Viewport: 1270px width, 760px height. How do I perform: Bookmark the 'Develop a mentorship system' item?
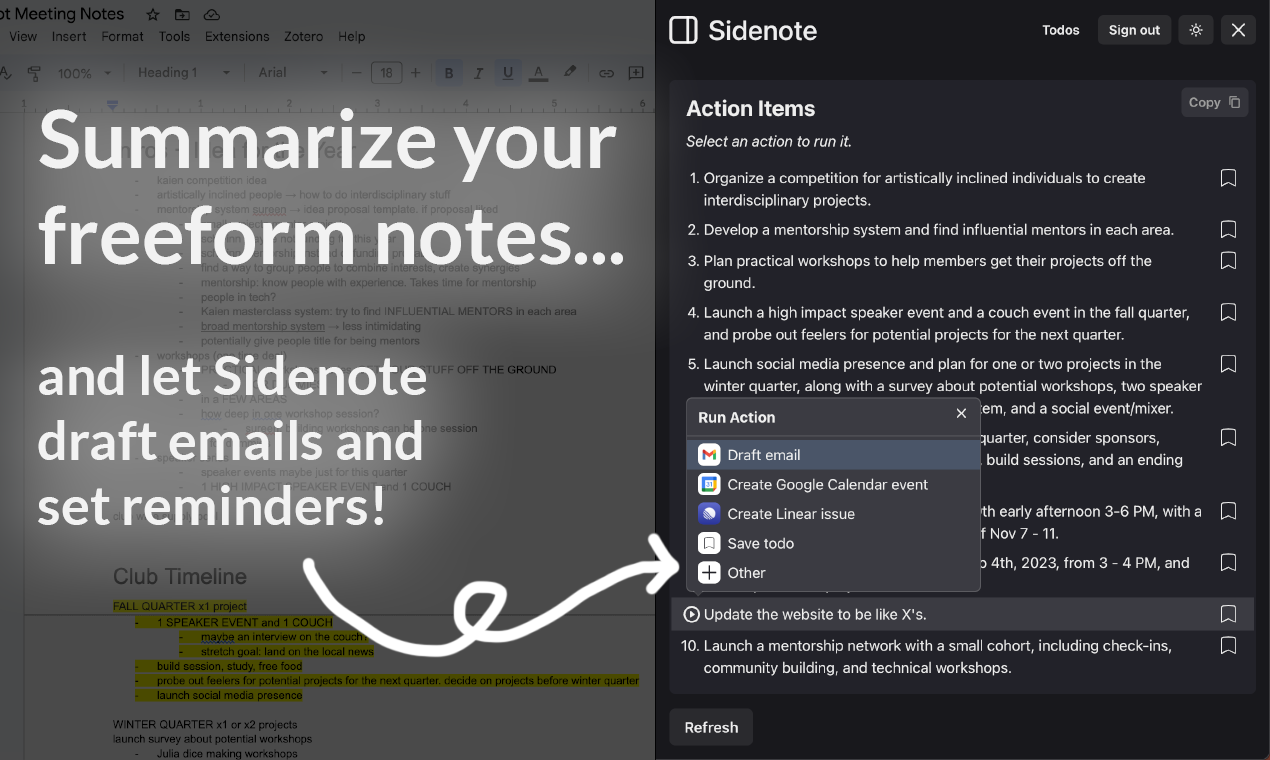point(1228,229)
